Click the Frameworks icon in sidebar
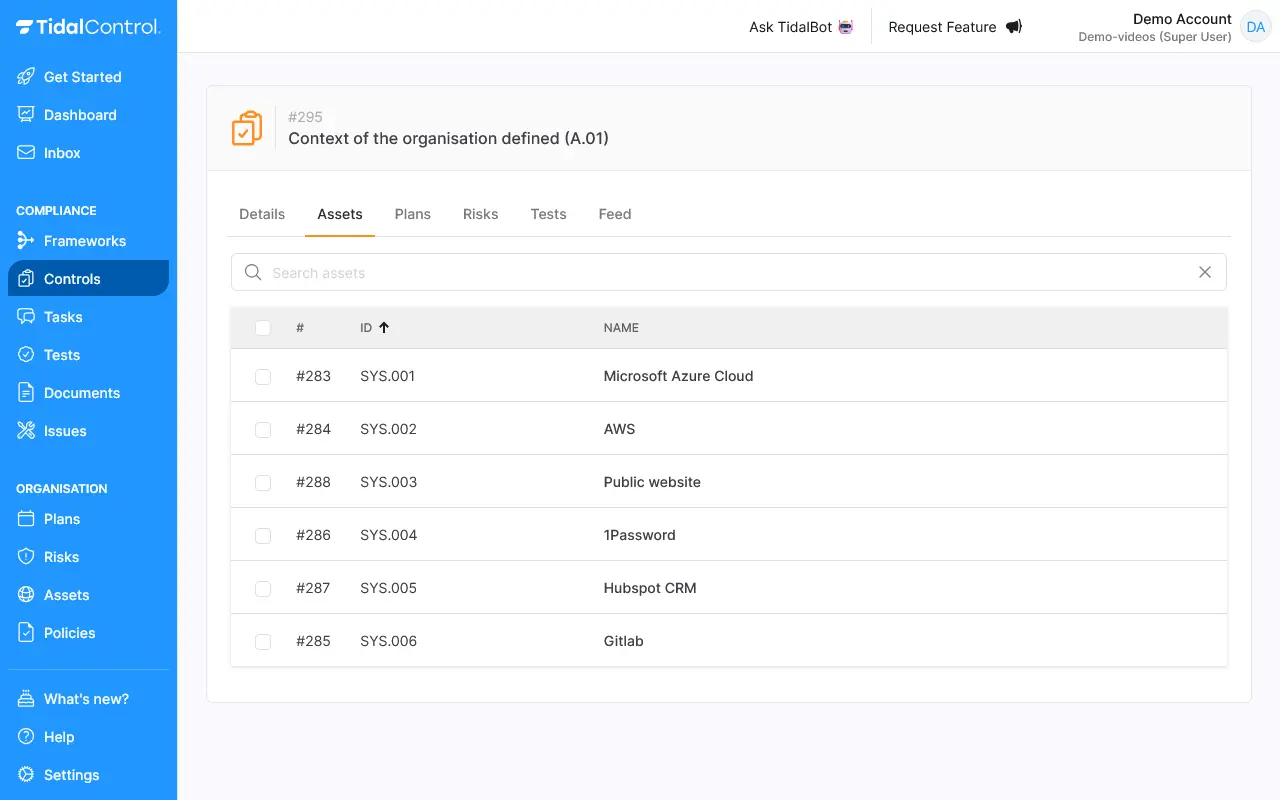1280x800 pixels. coord(26,241)
